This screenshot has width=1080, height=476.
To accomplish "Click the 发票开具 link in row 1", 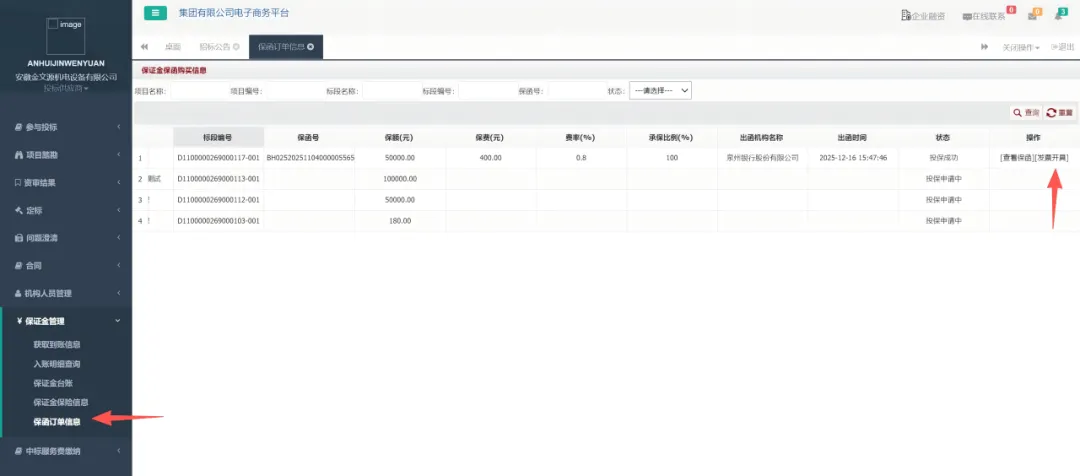I will (1052, 158).
